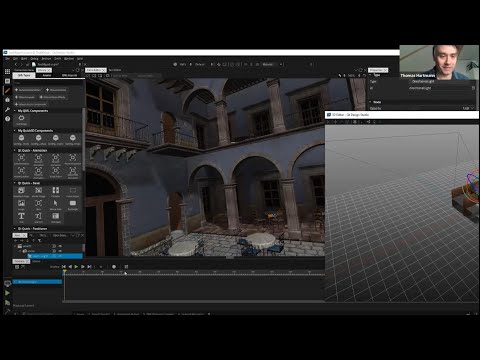
Task: Collapse My QML Components section
Action: (15, 111)
